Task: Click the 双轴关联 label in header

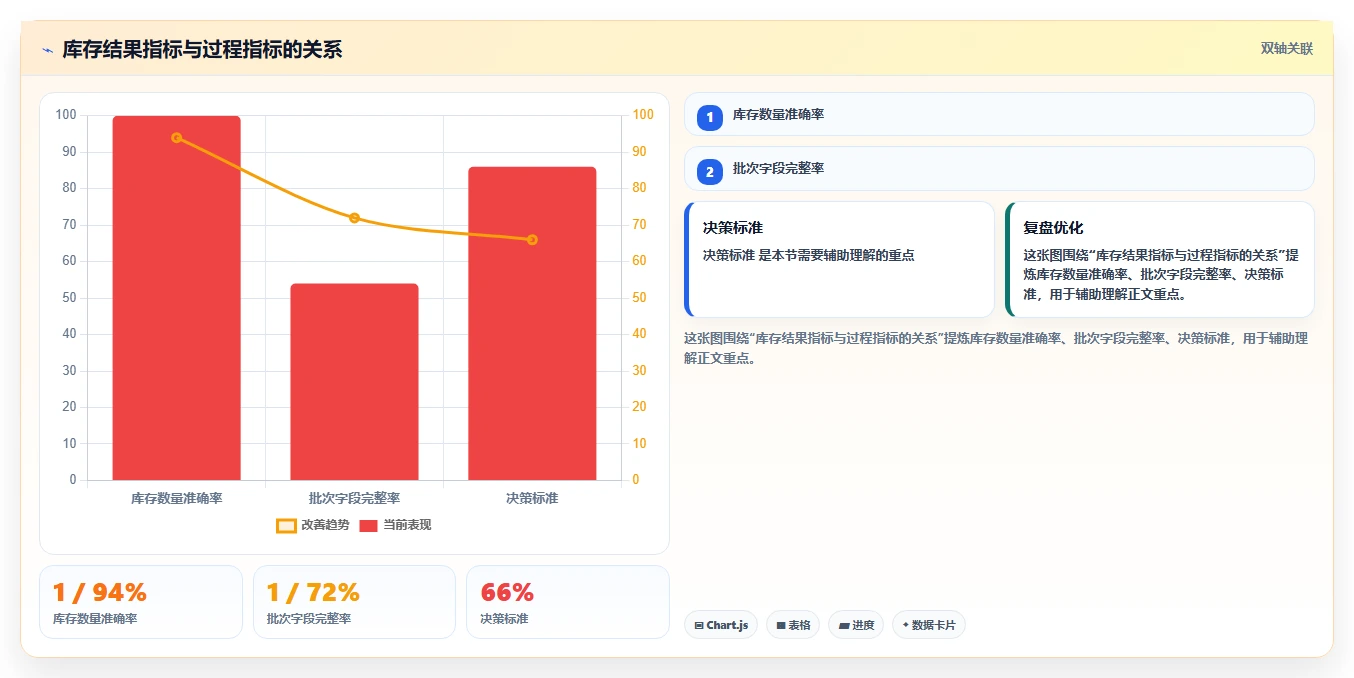Action: coord(1286,49)
